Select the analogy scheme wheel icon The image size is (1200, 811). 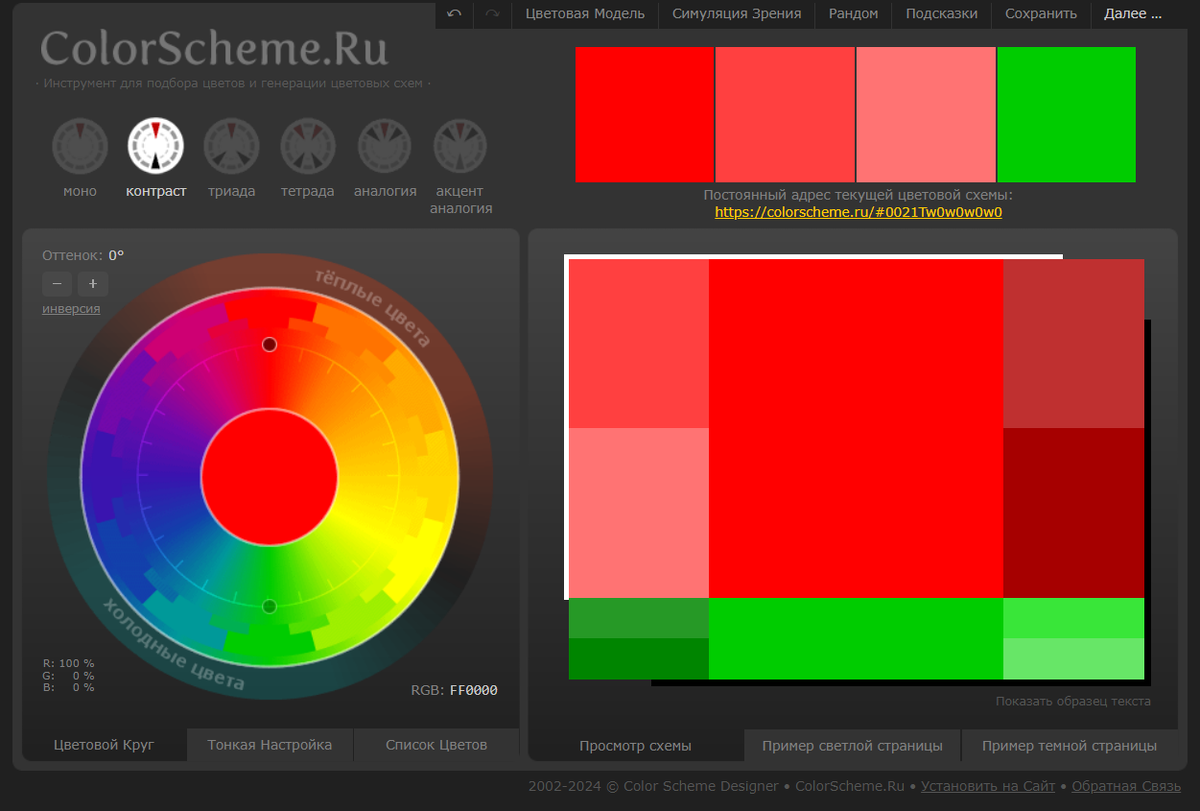point(385,146)
